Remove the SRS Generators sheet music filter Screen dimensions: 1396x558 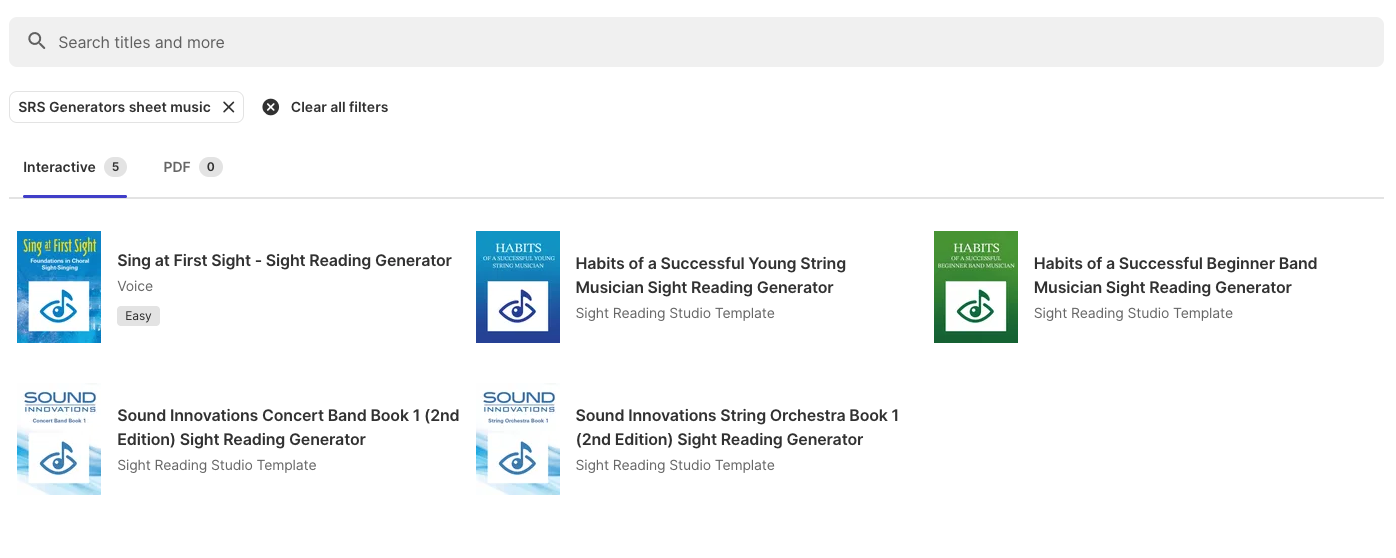(x=228, y=107)
